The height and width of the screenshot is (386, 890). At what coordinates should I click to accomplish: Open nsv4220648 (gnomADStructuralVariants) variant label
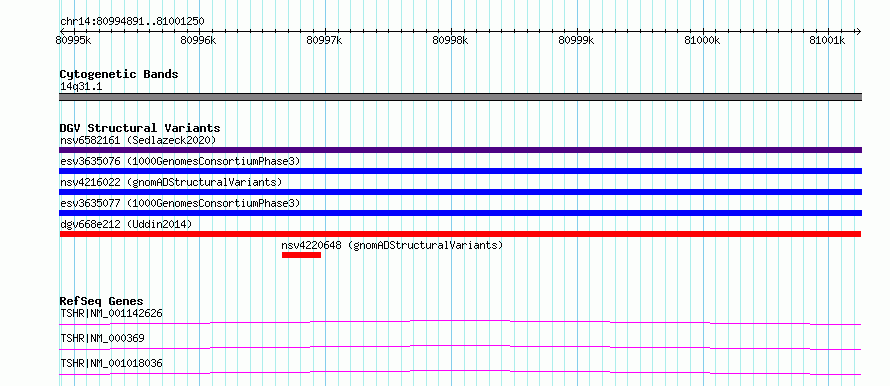392,246
